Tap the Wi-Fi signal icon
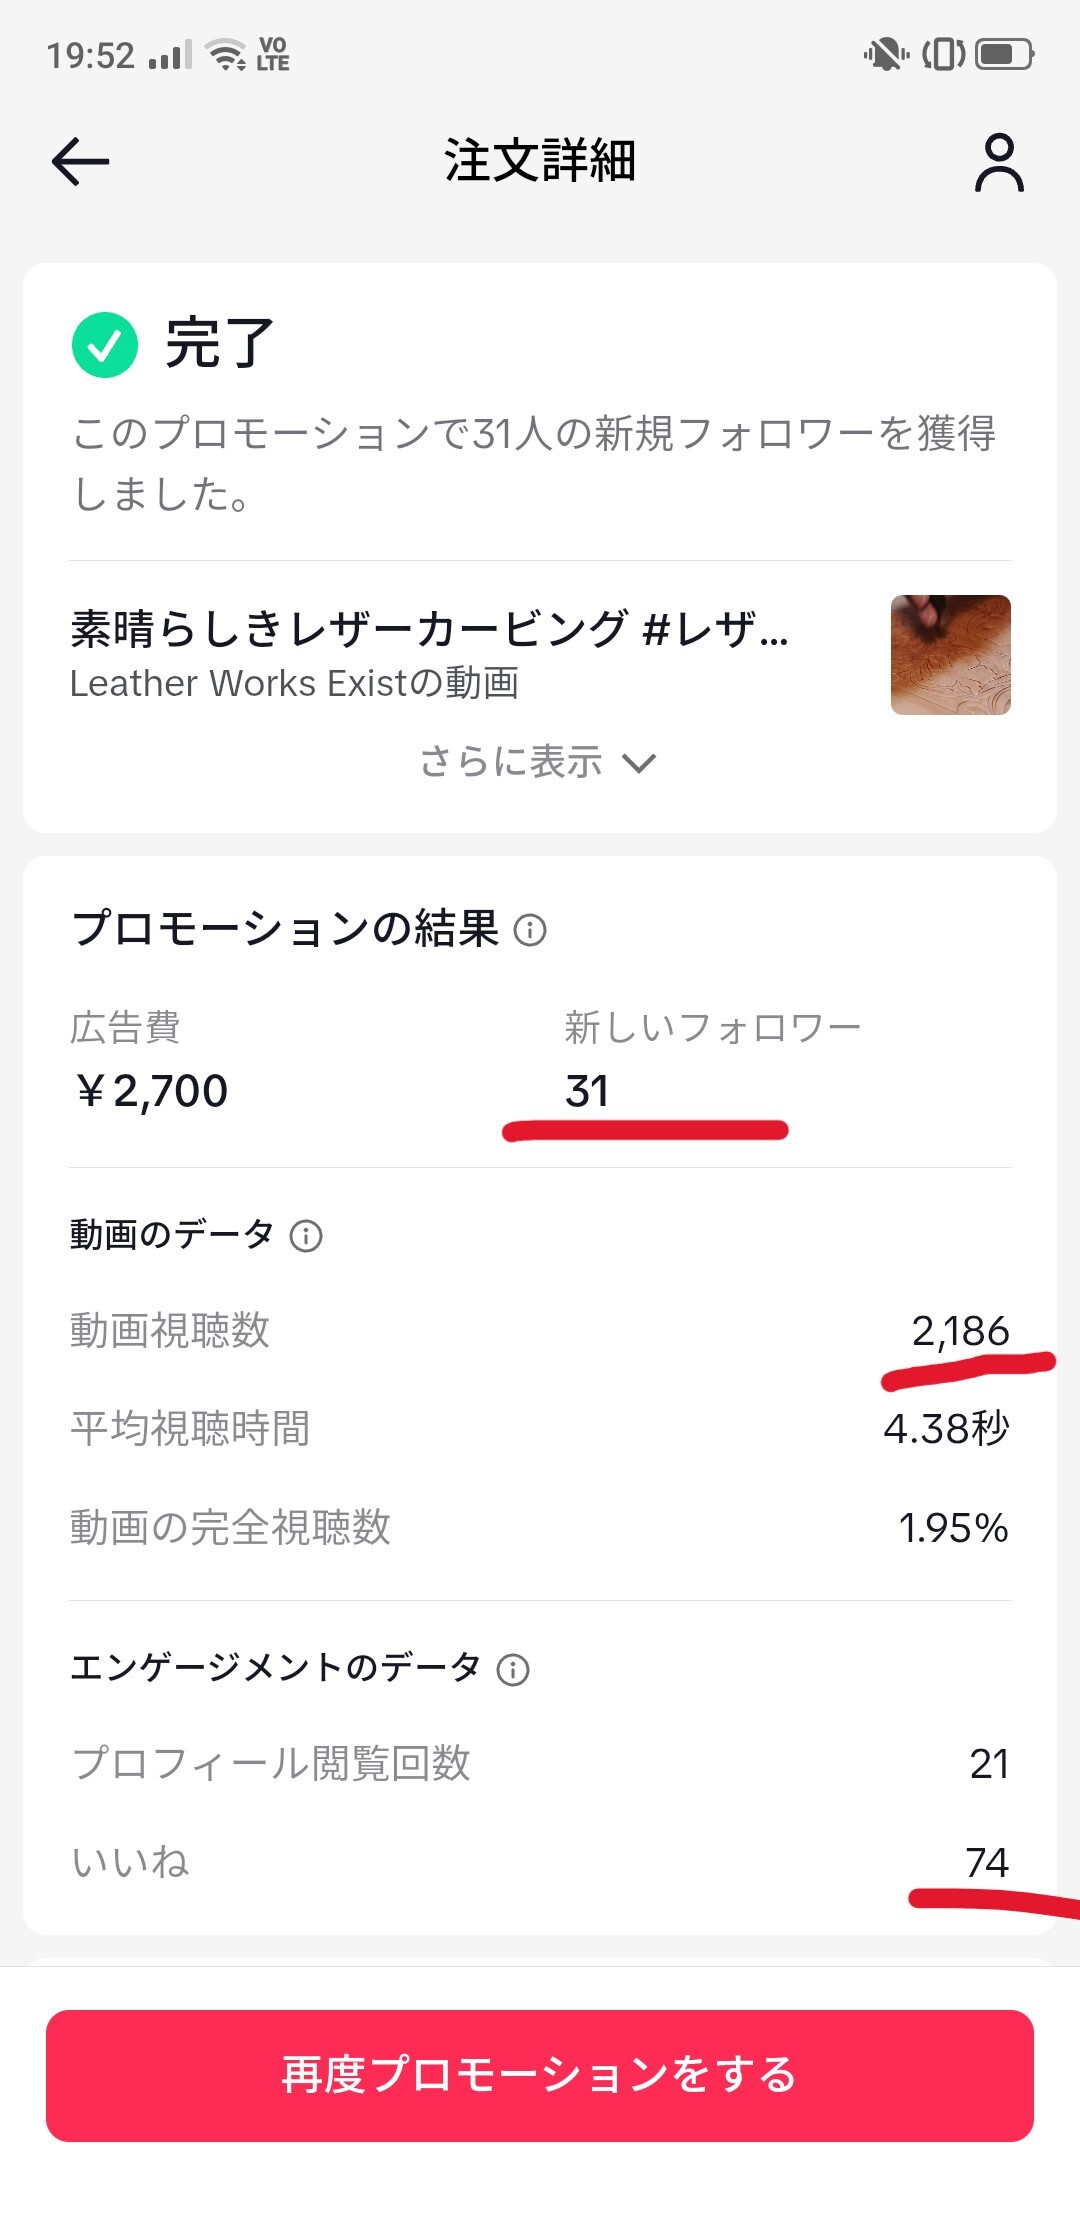 (x=226, y=54)
